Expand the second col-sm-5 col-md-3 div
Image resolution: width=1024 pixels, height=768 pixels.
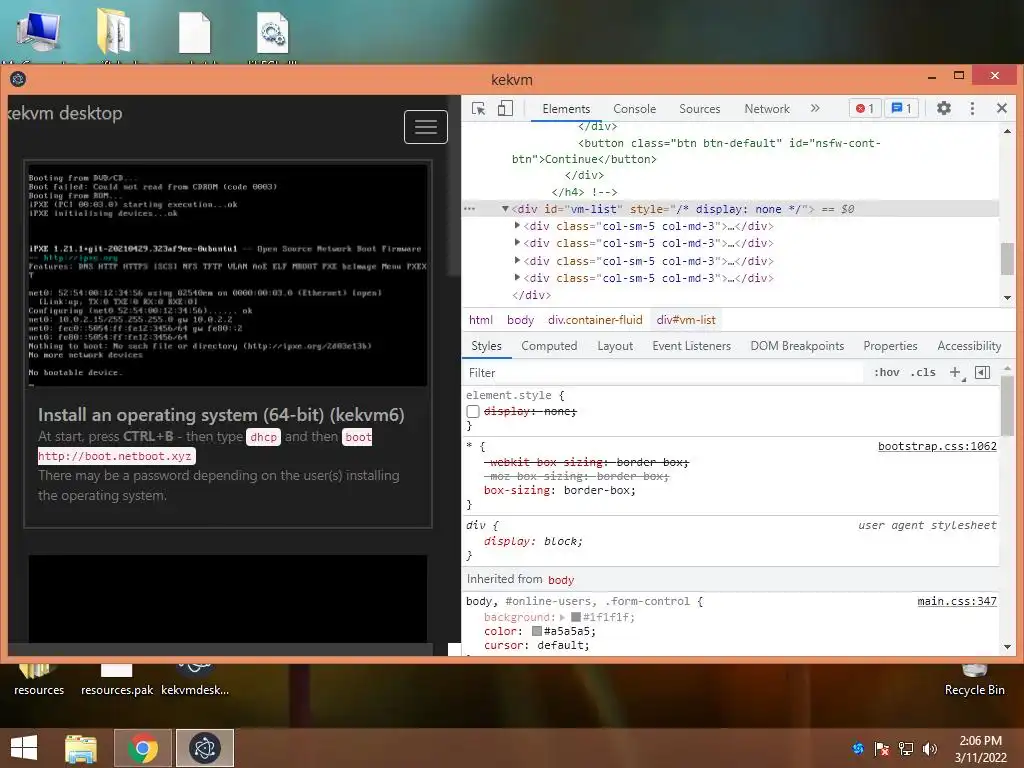(517, 242)
